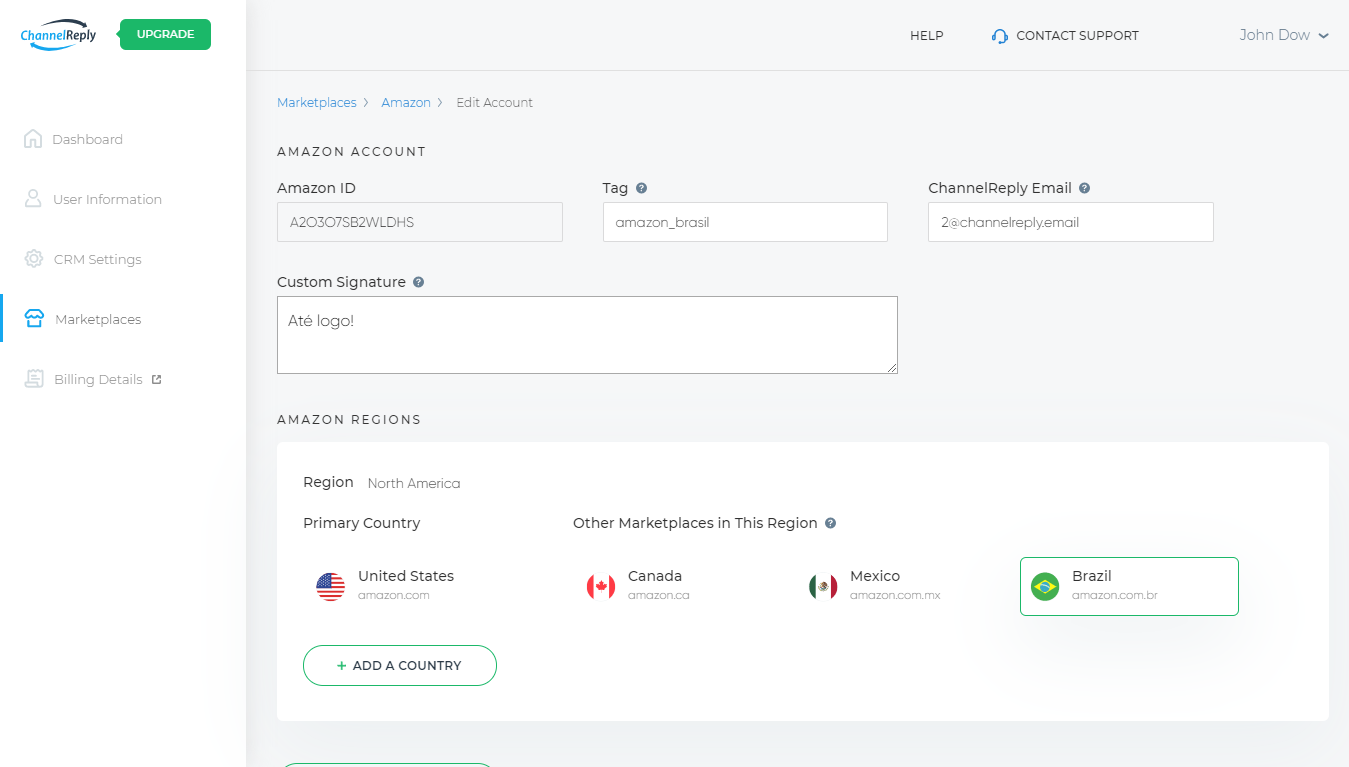The height and width of the screenshot is (767, 1349).
Task: Click the Amazon ID field
Action: click(420, 222)
